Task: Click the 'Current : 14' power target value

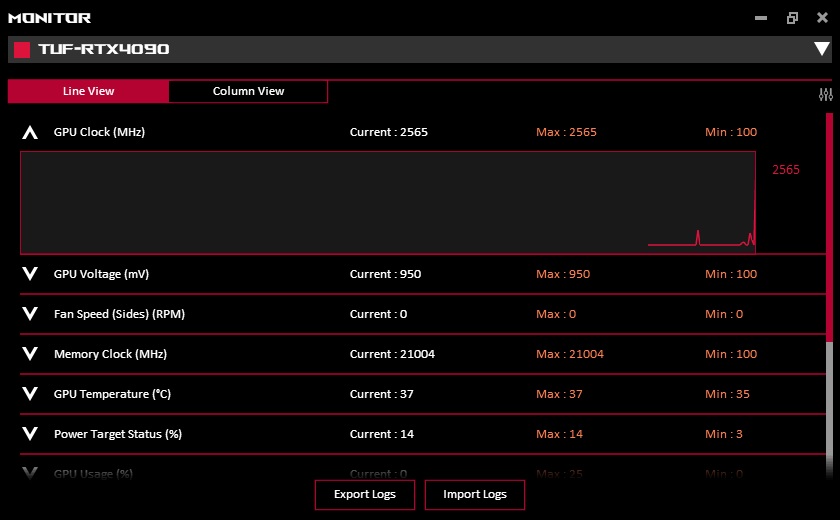Action: click(x=382, y=434)
